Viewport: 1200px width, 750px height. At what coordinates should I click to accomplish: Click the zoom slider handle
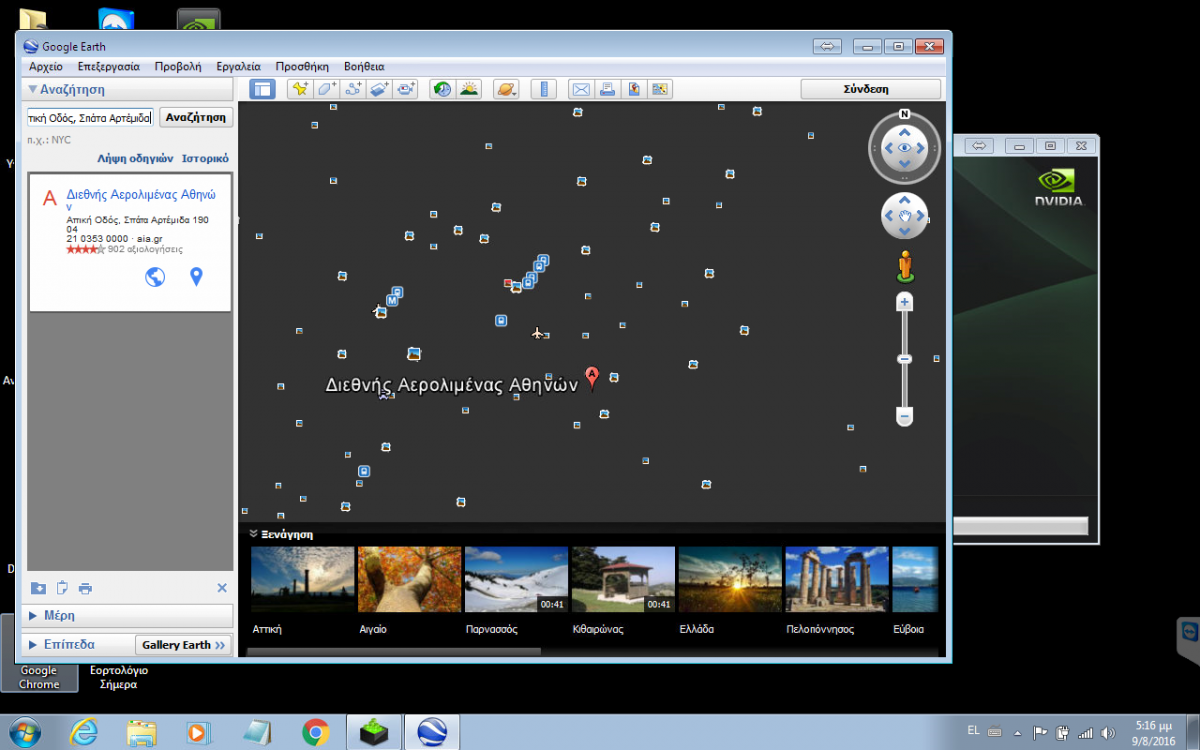tap(905, 359)
